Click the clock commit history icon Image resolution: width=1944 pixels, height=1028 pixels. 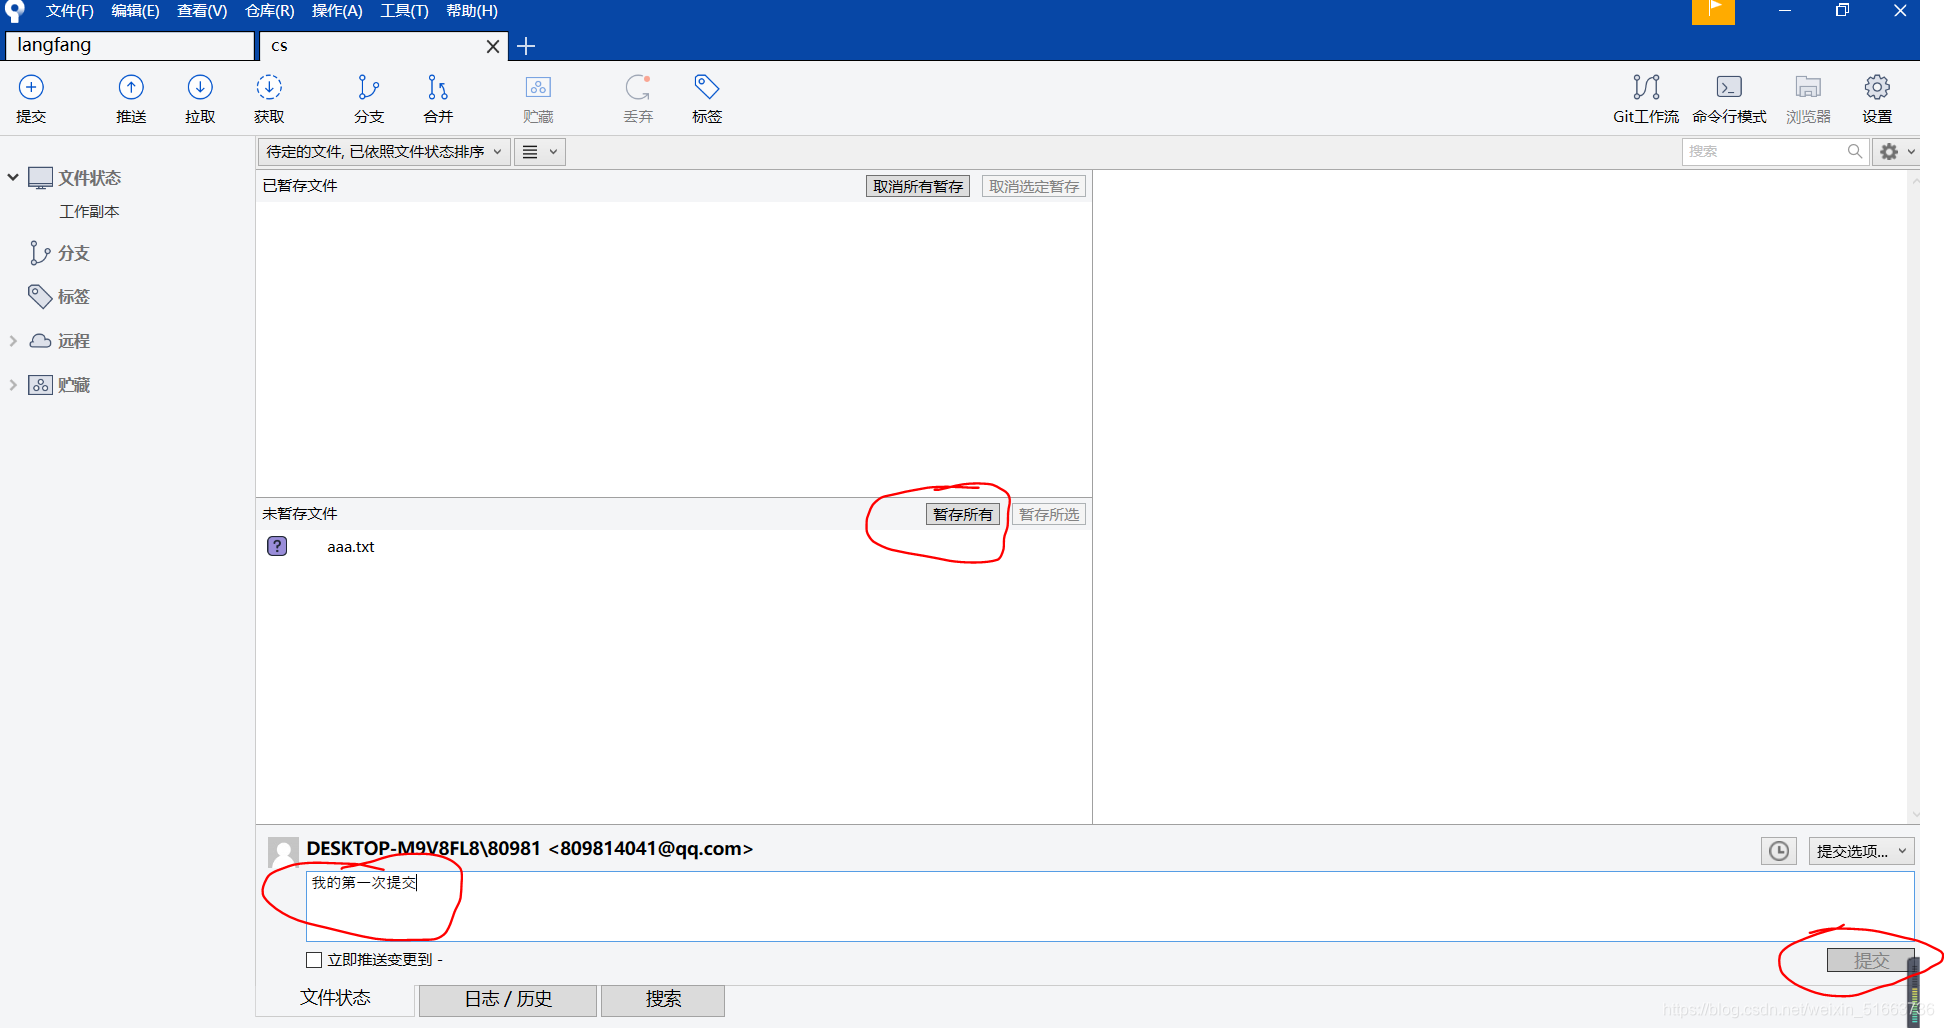click(x=1779, y=851)
